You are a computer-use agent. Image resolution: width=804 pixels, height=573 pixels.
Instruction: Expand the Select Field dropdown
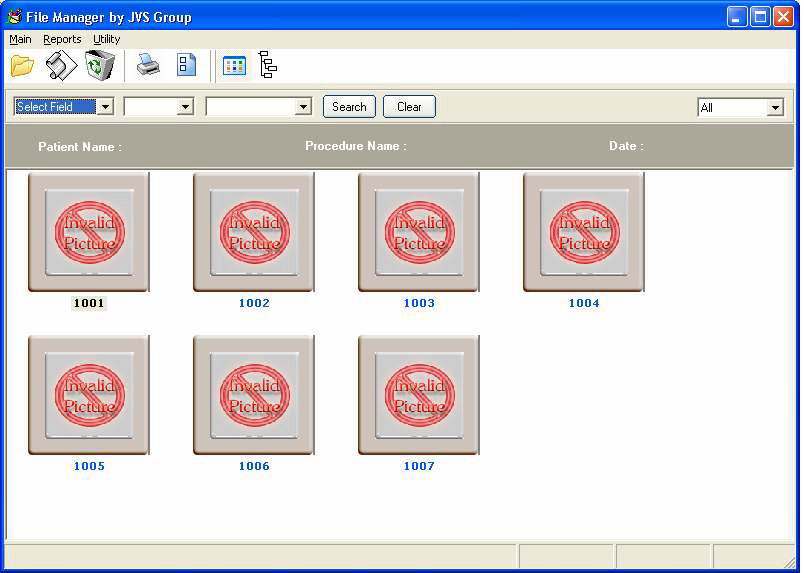(105, 107)
